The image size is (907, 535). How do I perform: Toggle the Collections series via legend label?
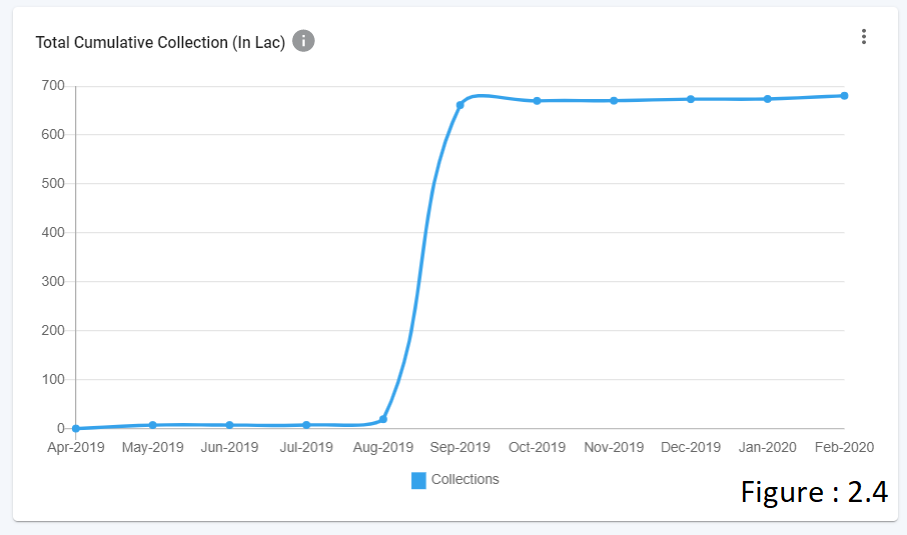point(465,479)
